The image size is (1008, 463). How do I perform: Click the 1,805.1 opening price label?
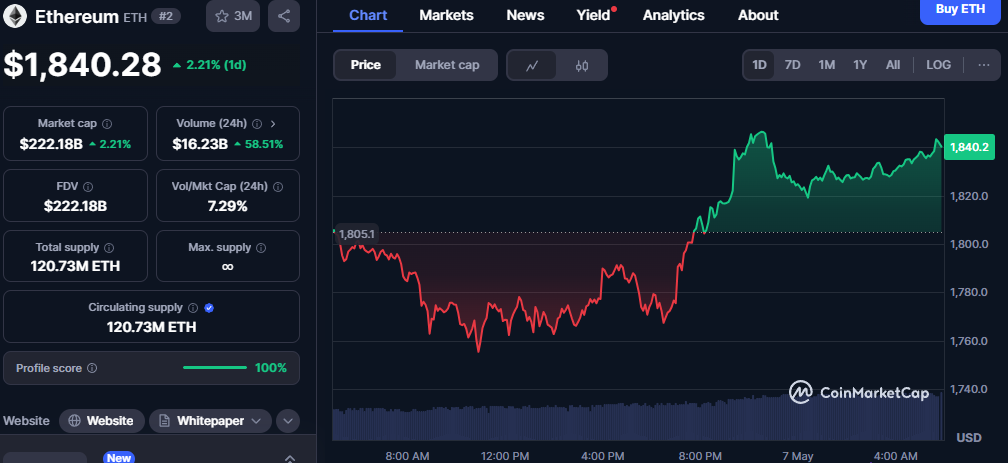coord(357,234)
